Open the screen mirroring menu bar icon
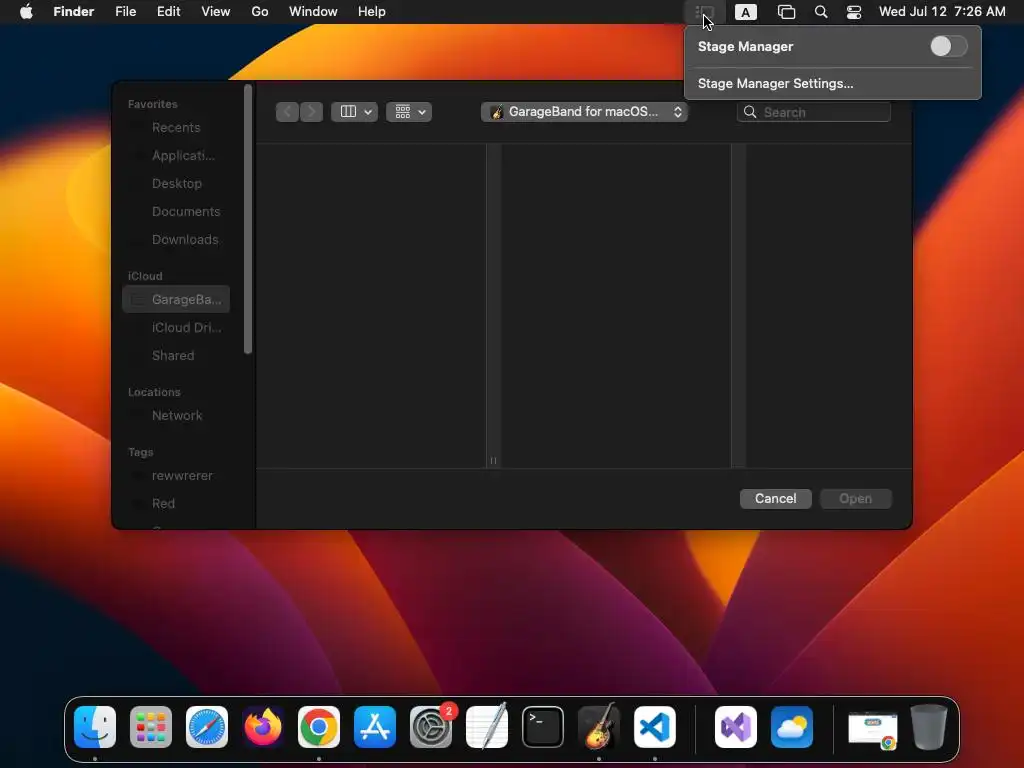The image size is (1024, 768). click(786, 12)
